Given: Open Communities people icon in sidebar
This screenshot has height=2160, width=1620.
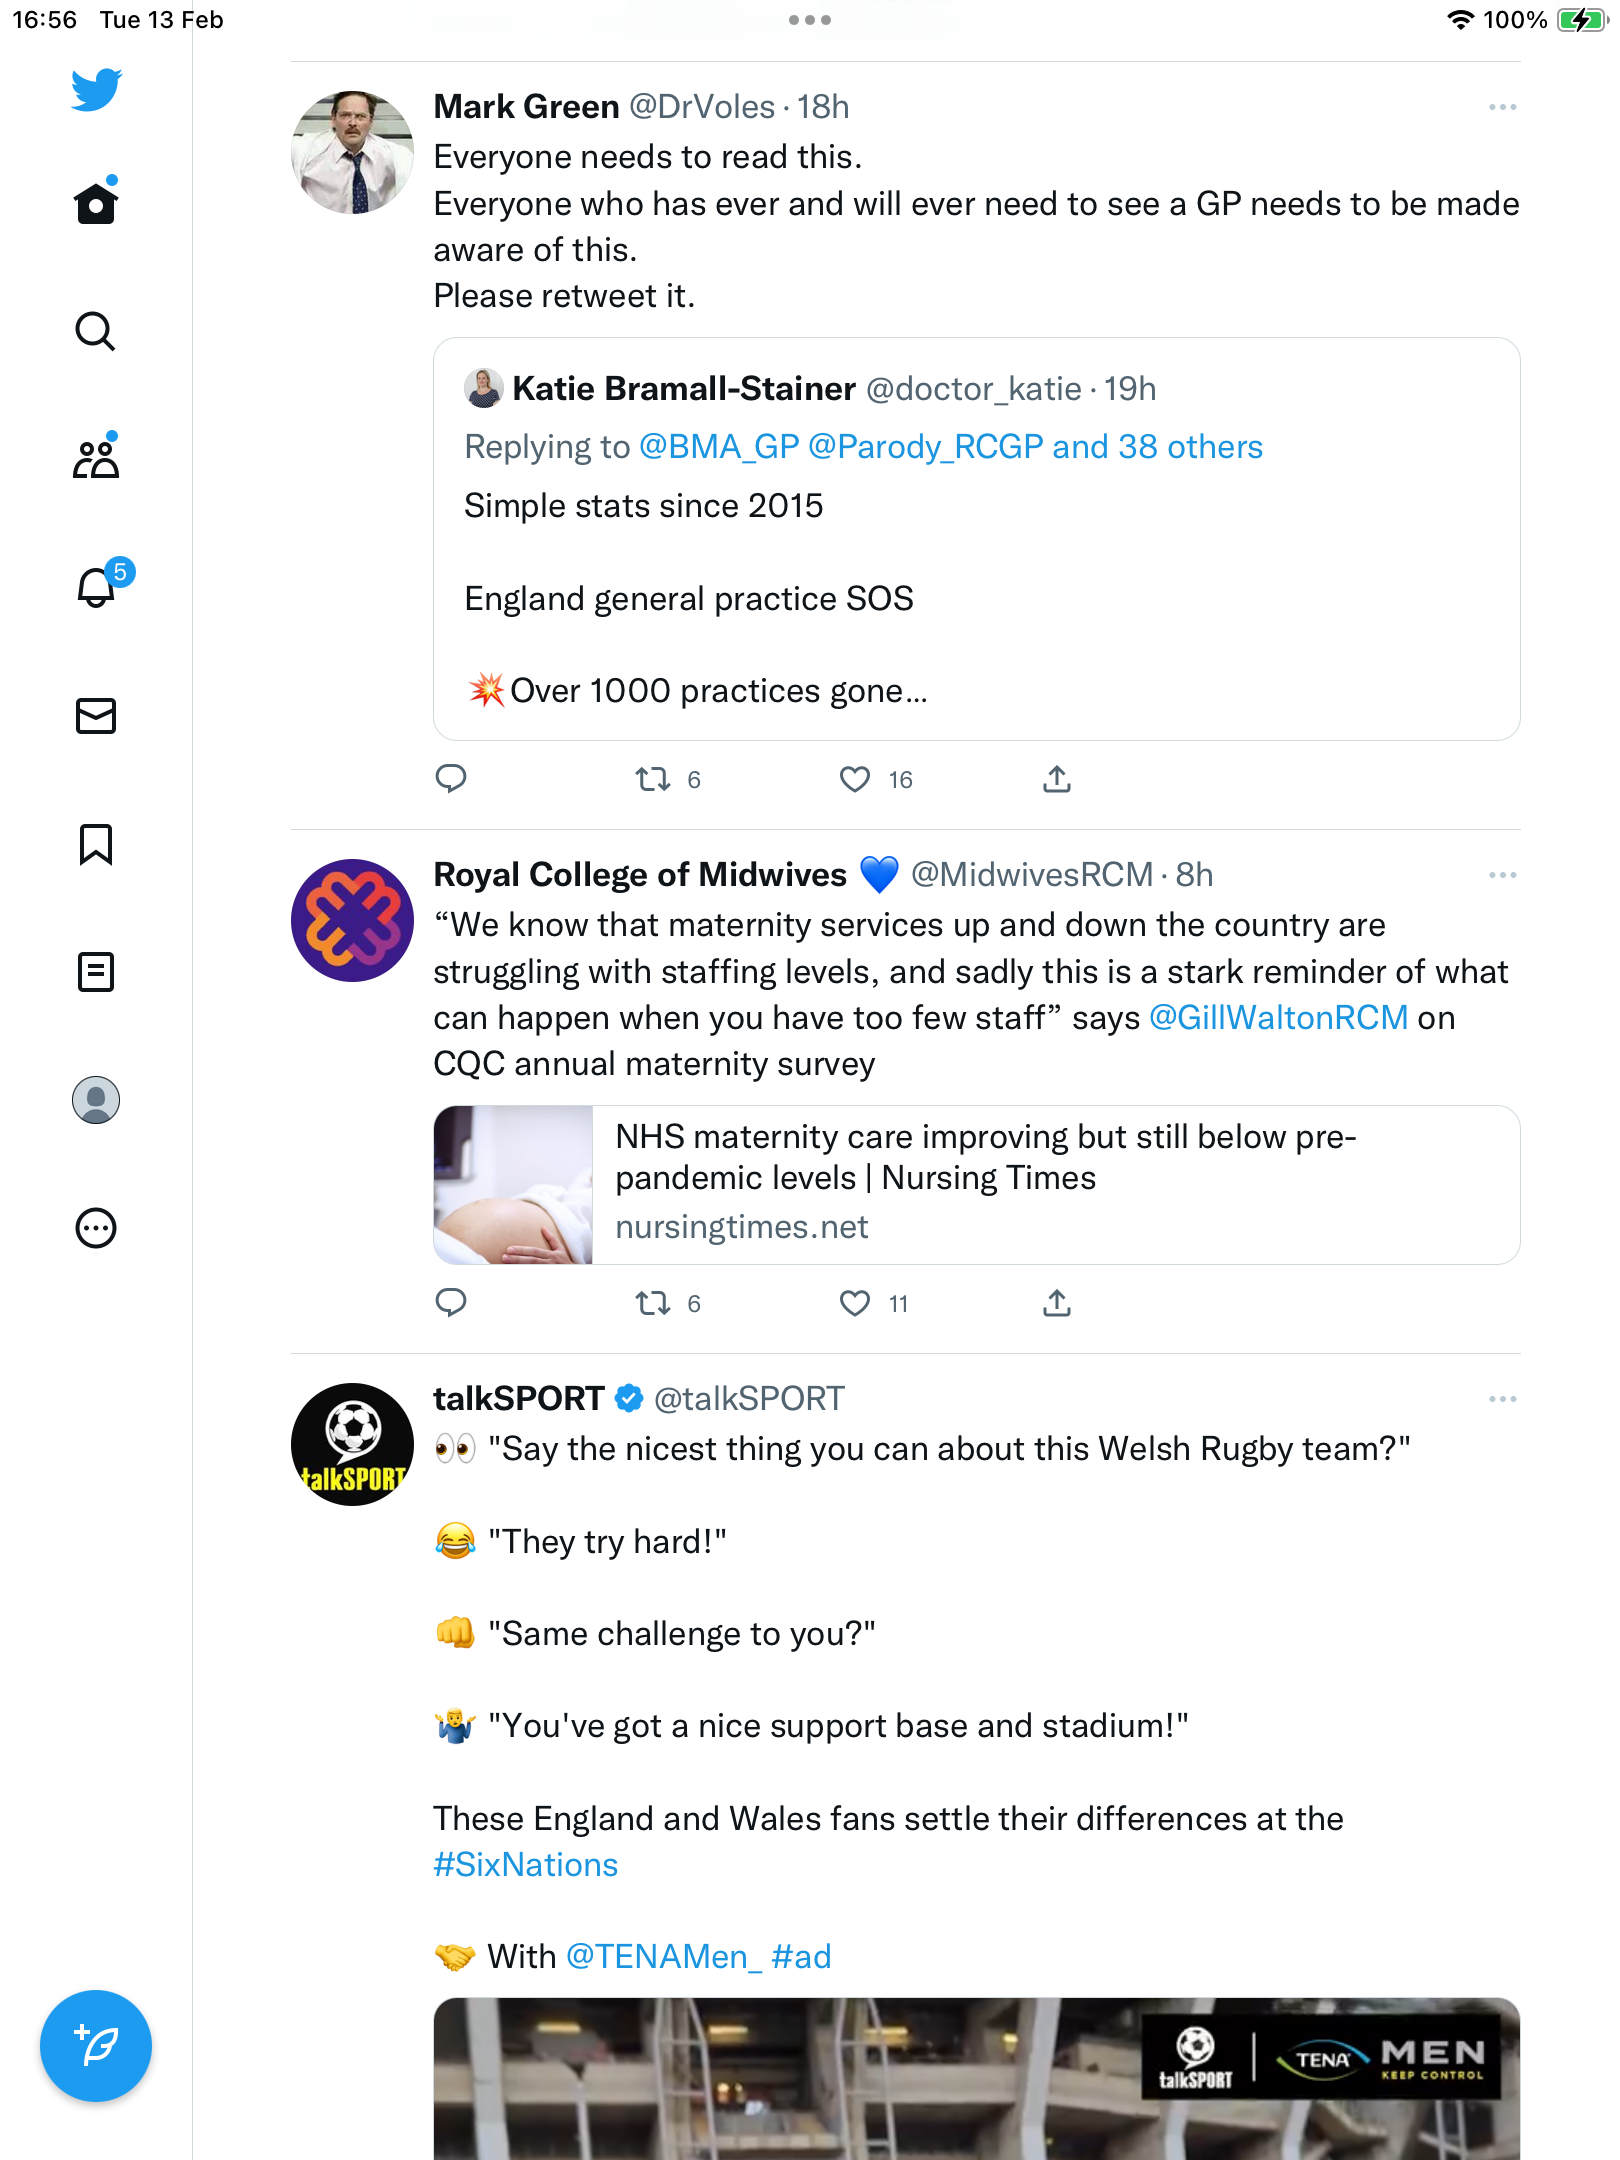Looking at the screenshot, I should [96, 458].
